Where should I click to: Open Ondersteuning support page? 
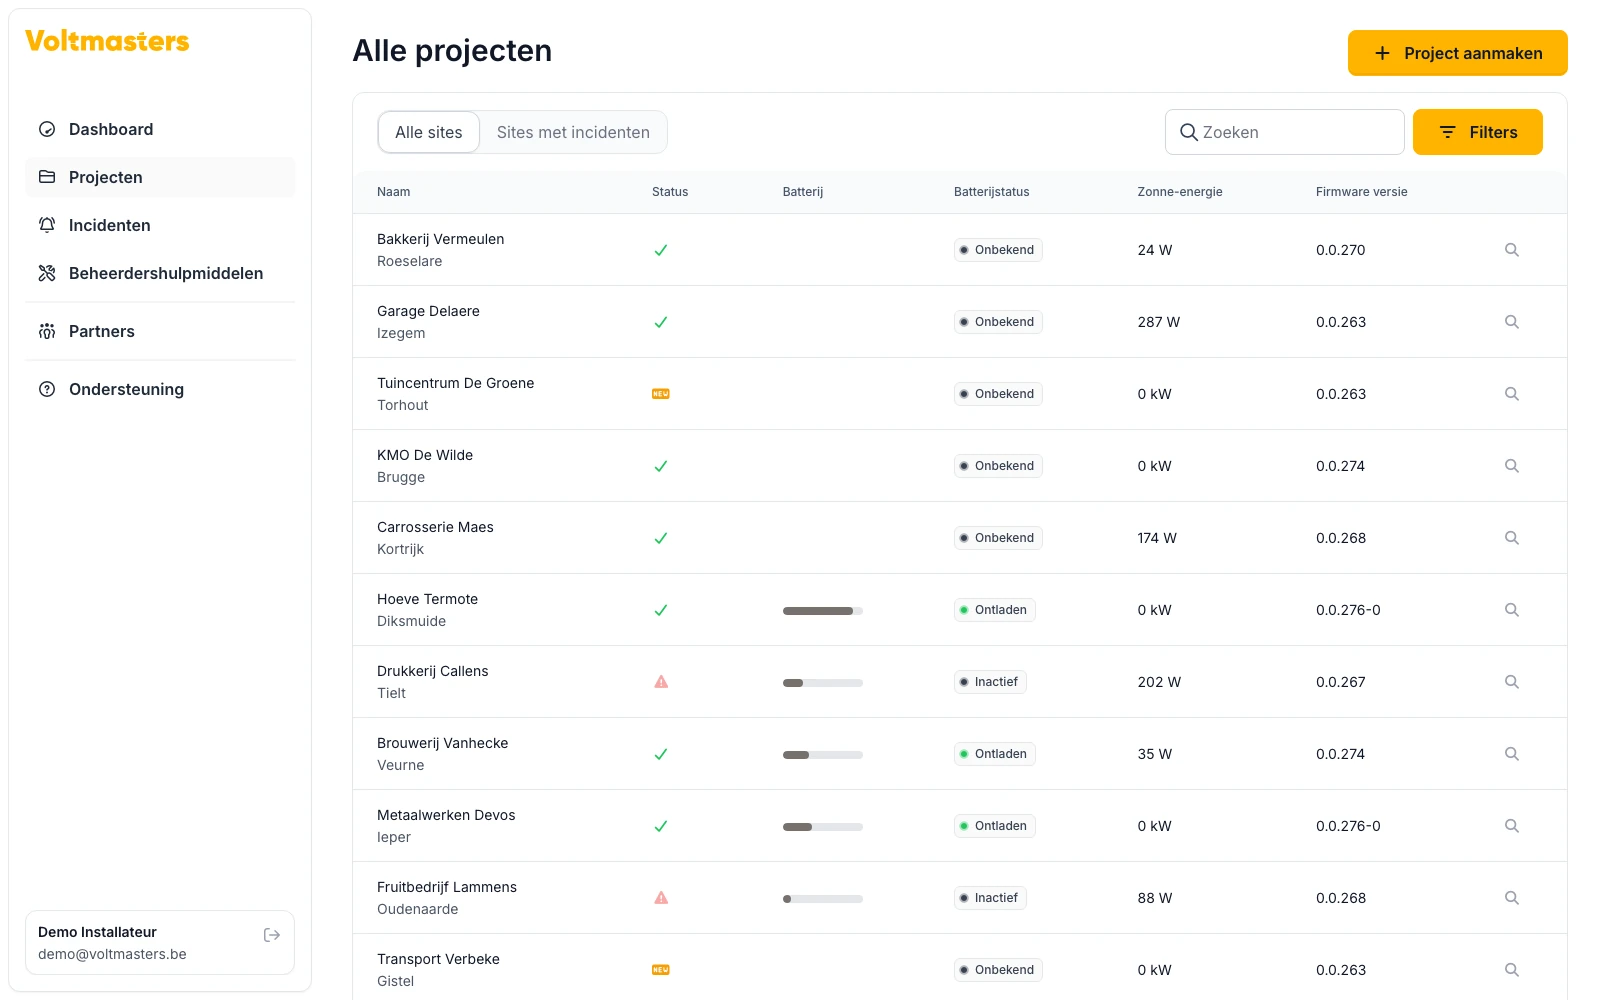pos(160,389)
